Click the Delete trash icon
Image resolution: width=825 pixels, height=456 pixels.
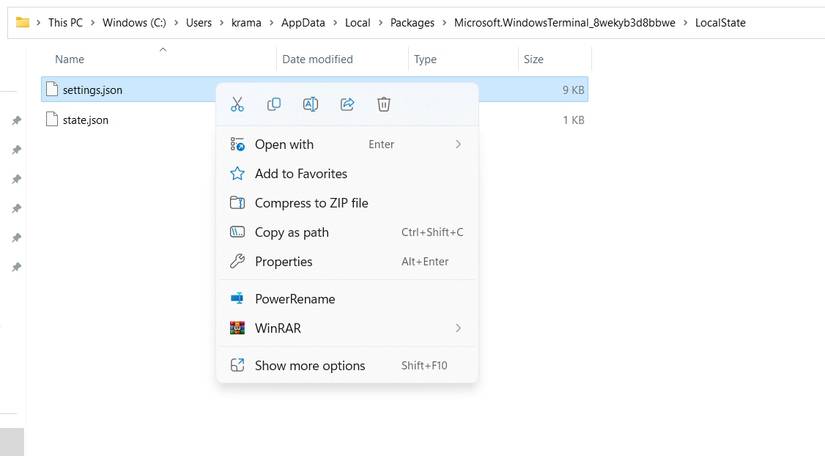pyautogui.click(x=384, y=104)
